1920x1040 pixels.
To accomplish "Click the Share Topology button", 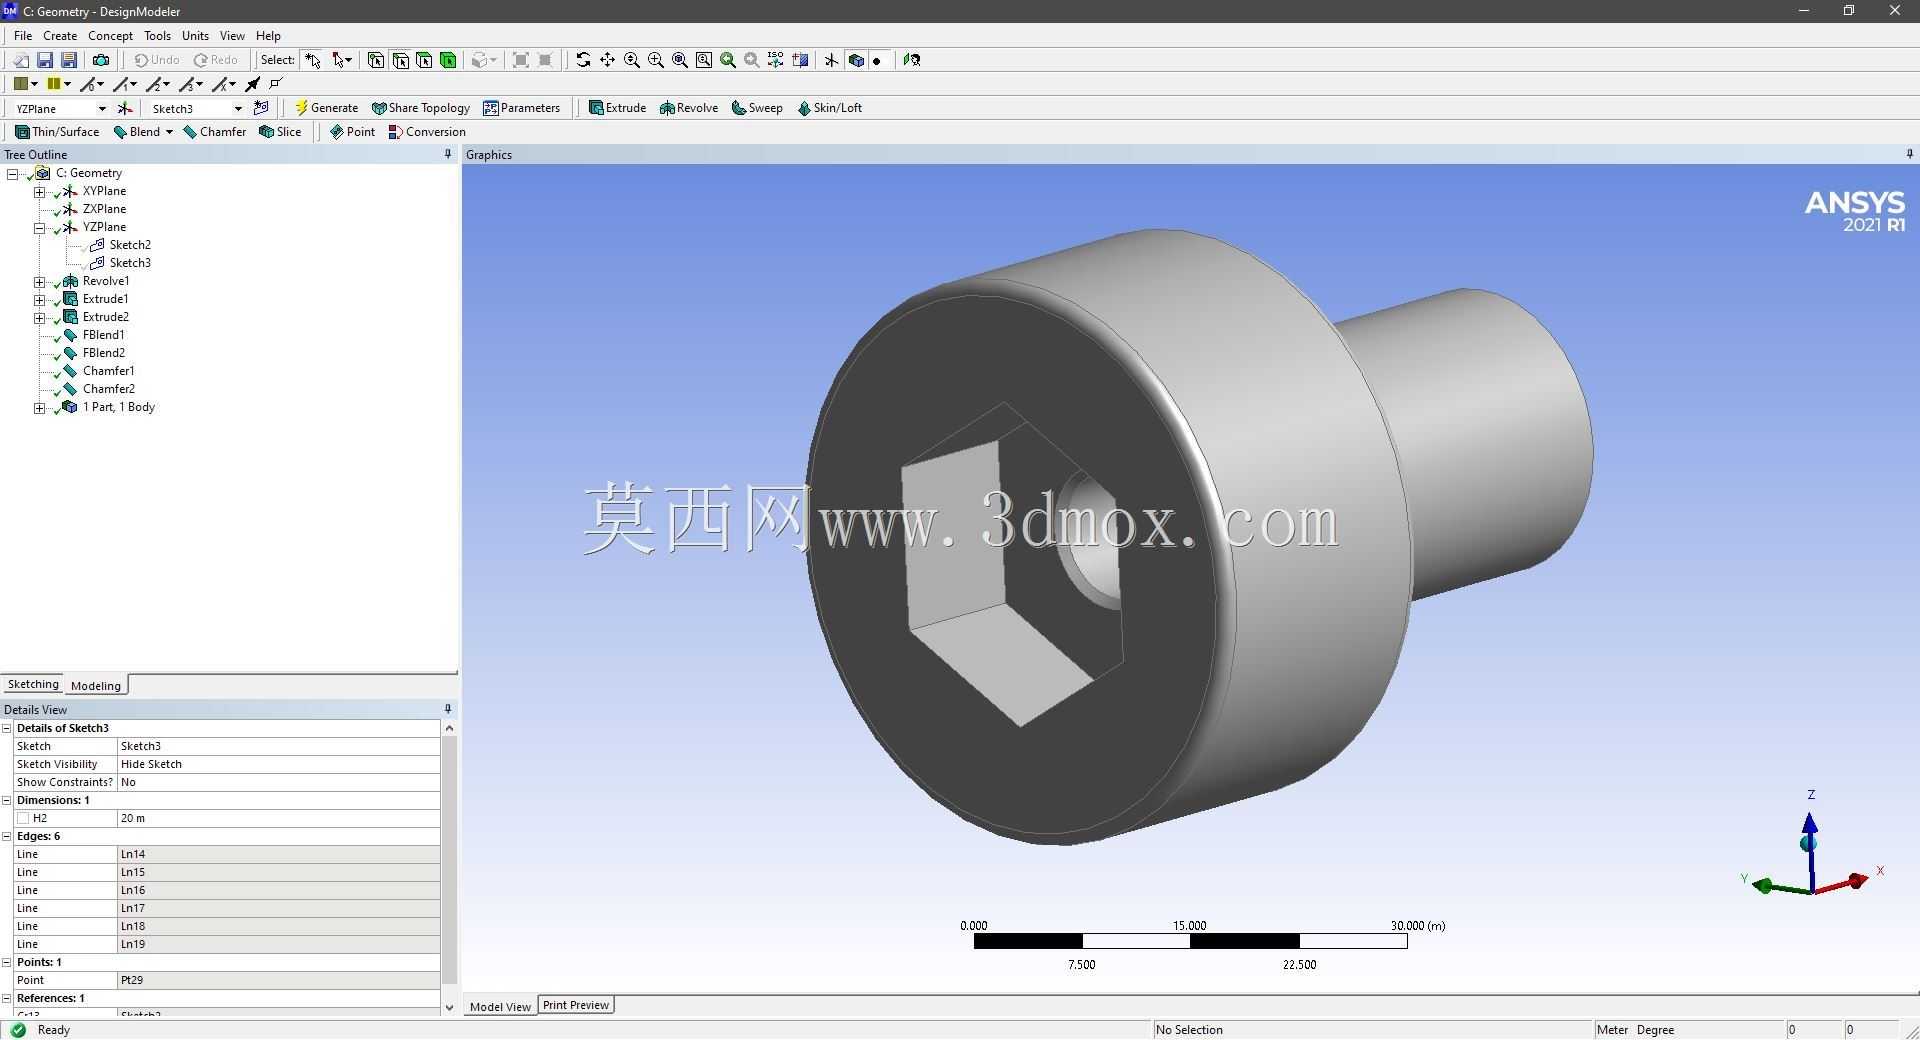I will click(421, 108).
